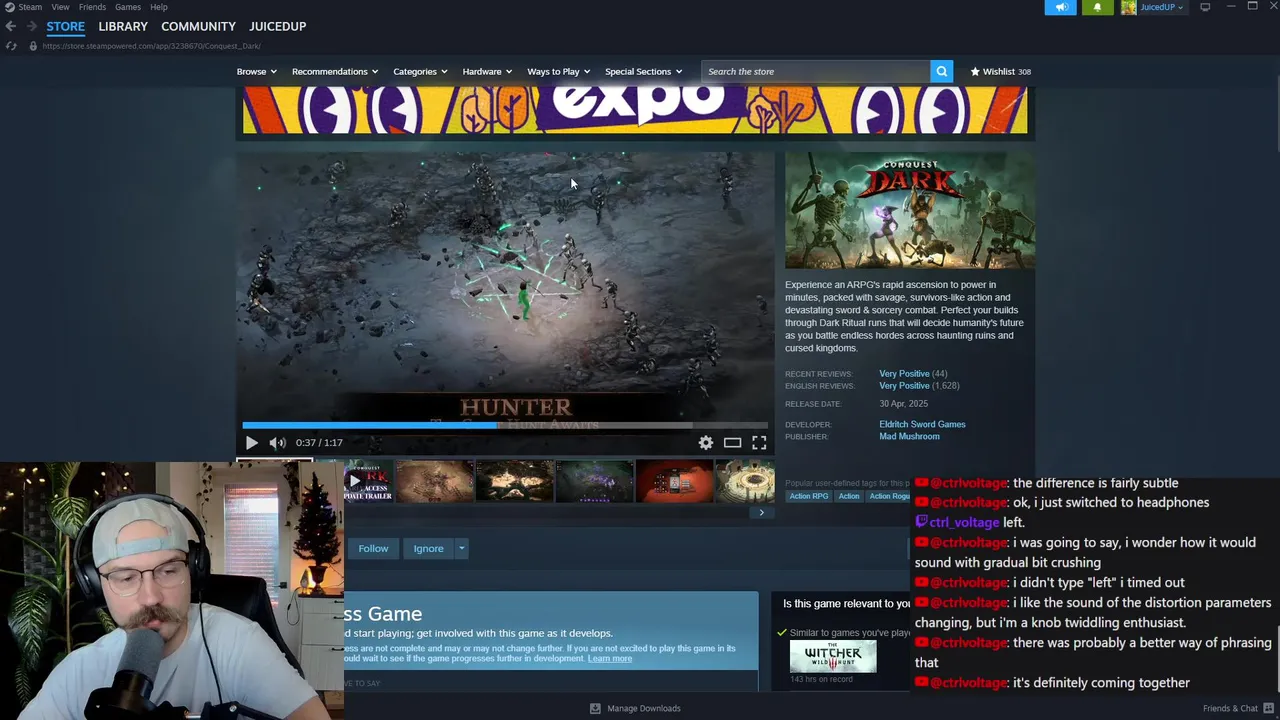
Task: Open the Steam menu
Action: pos(30,7)
